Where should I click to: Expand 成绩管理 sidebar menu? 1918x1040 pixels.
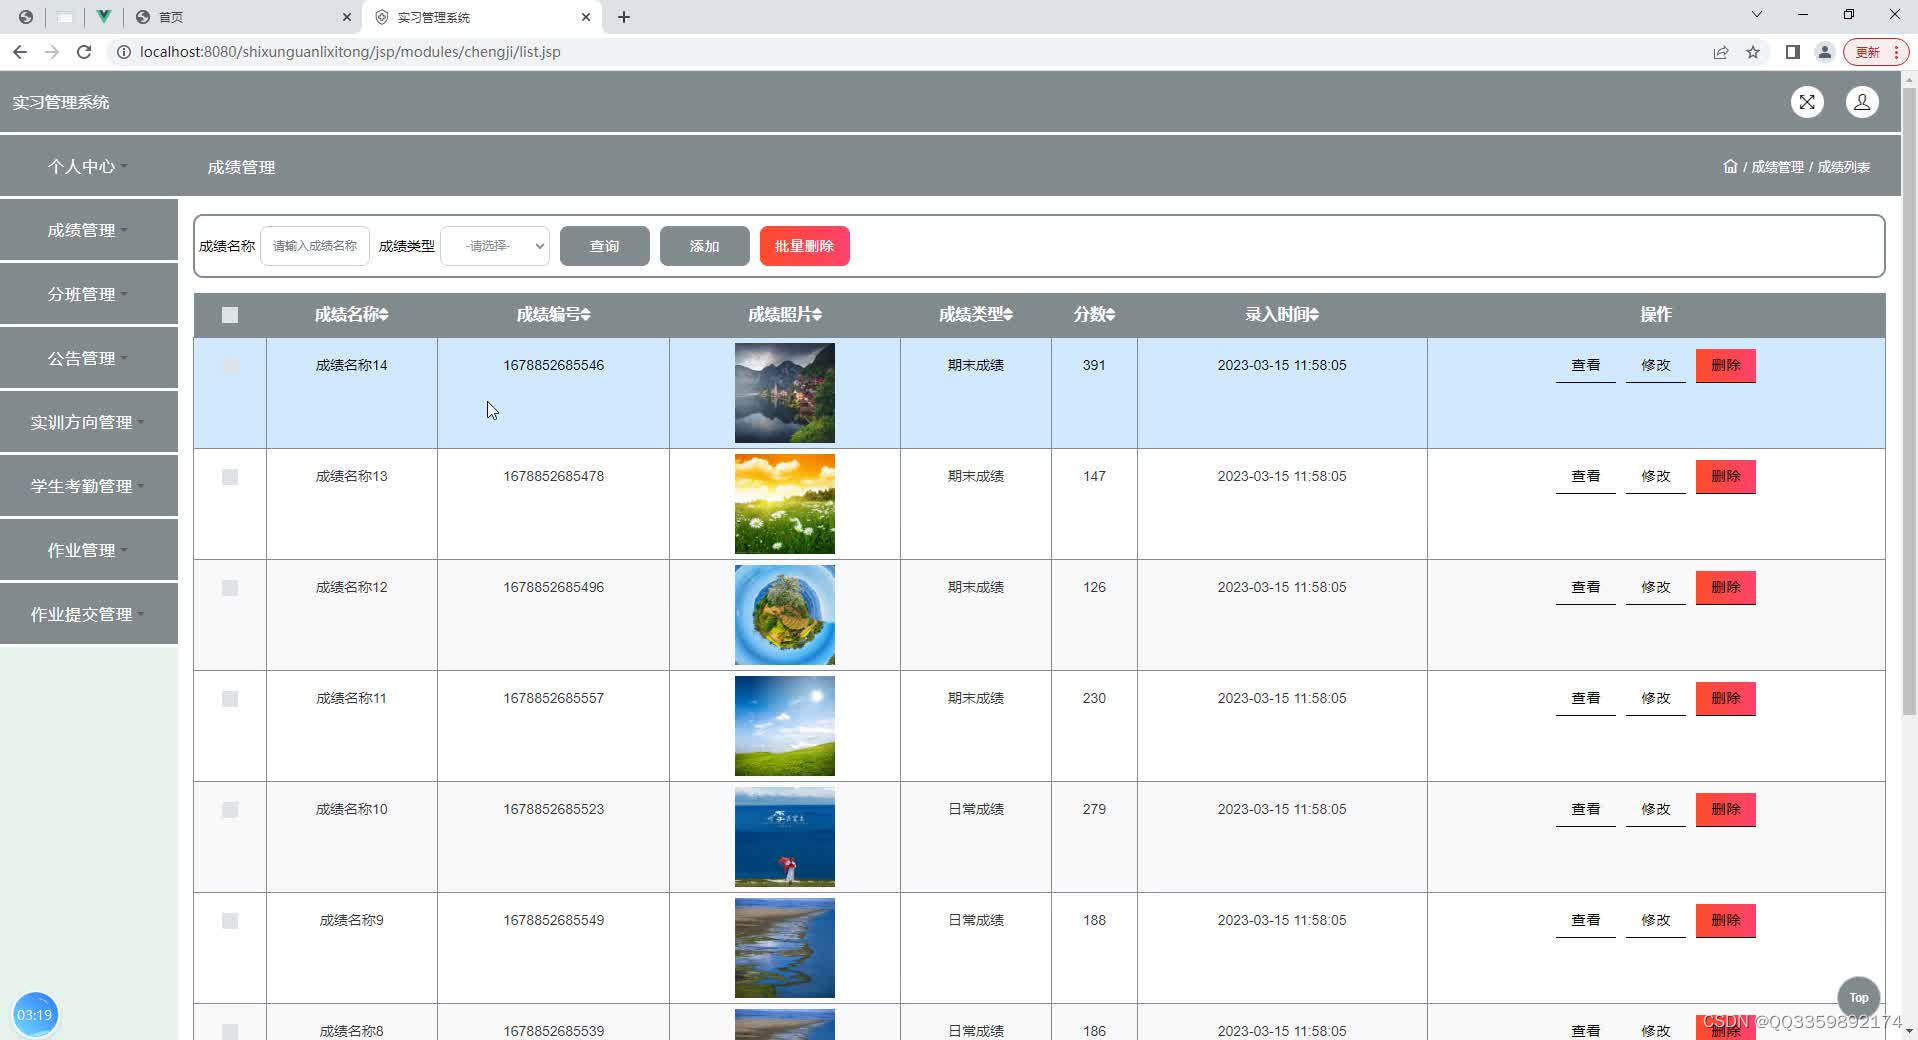click(x=89, y=230)
